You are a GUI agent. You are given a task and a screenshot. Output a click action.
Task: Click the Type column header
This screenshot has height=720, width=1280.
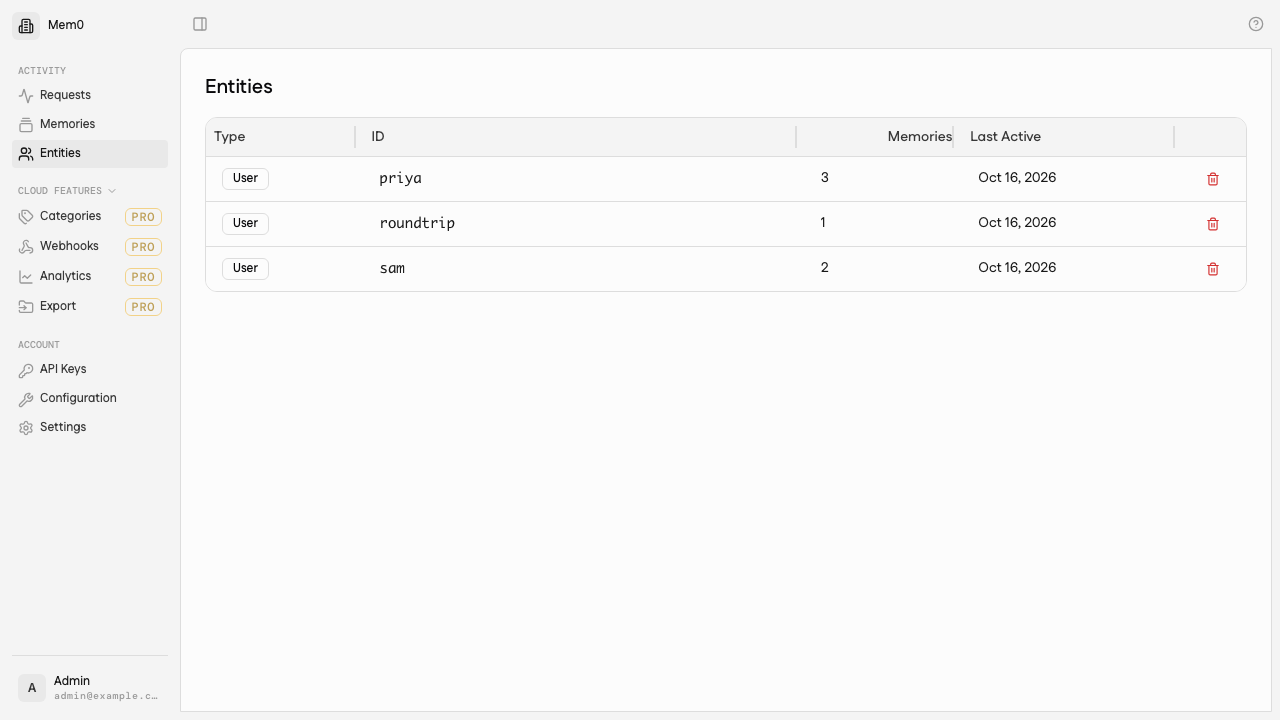229,137
